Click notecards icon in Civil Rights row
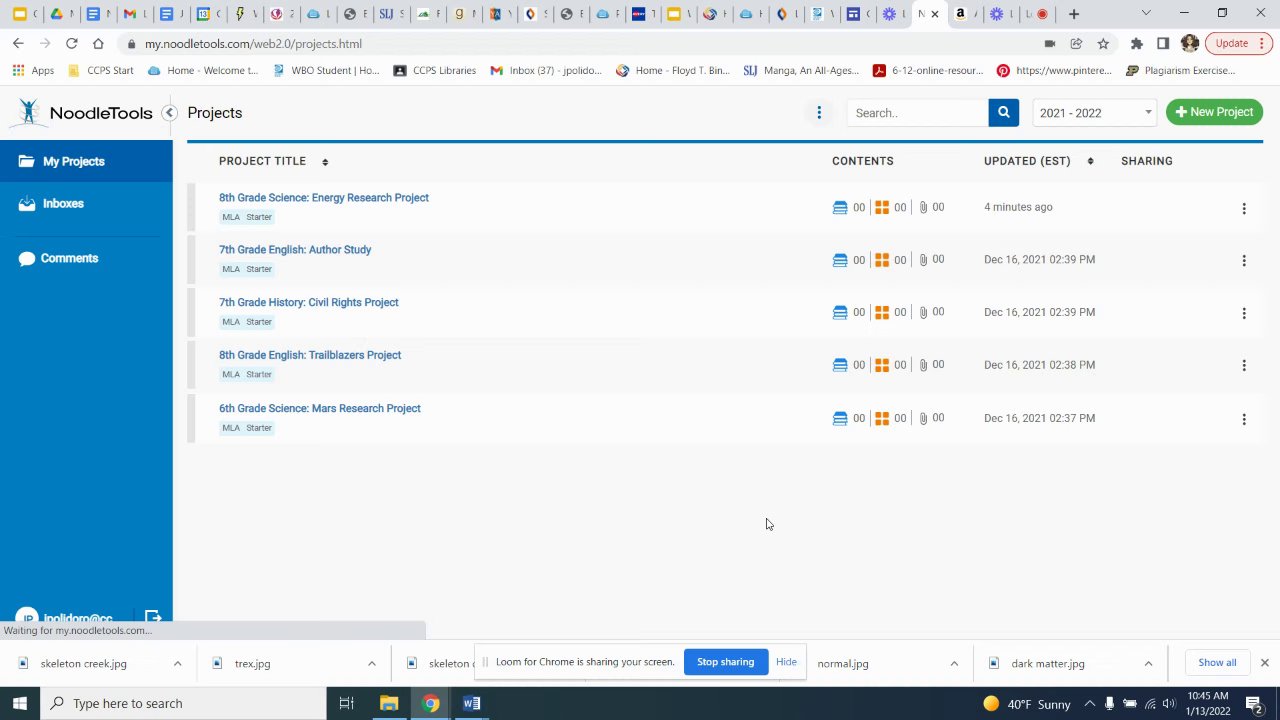Screen dimensions: 1280x720 click(x=882, y=313)
